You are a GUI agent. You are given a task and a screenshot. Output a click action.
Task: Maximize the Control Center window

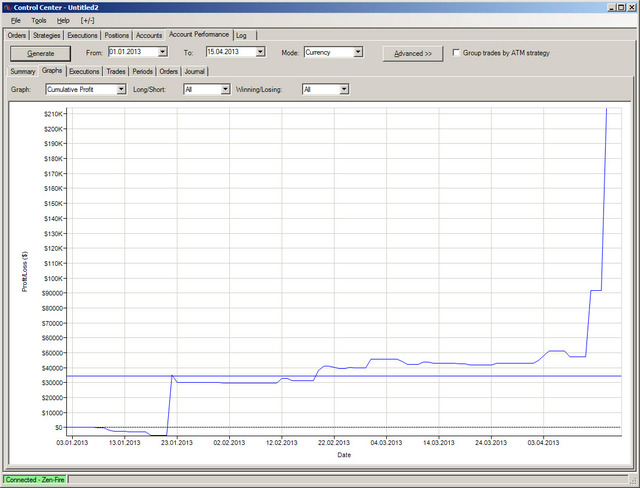click(620, 7)
